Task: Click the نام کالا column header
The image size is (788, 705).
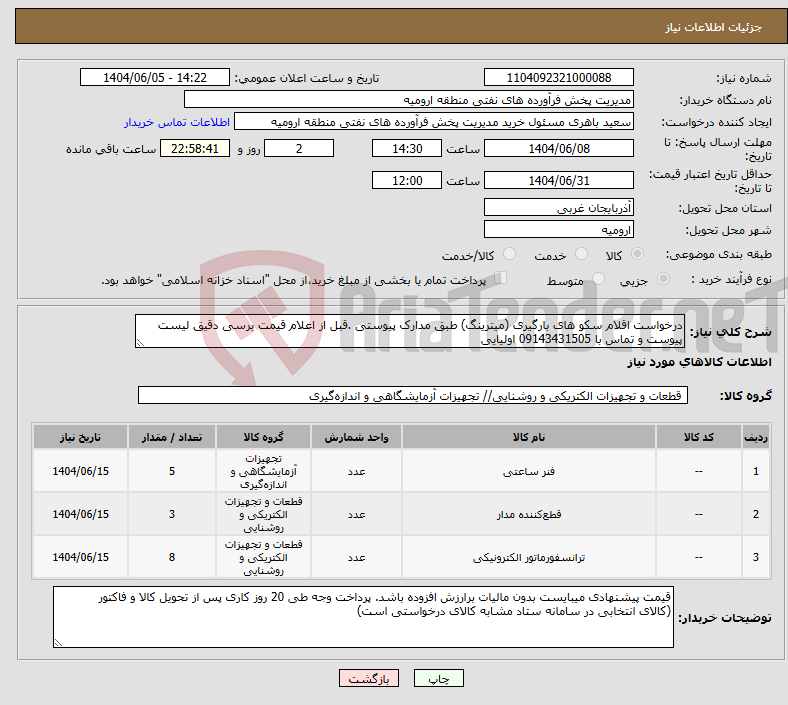Action: [x=529, y=437]
